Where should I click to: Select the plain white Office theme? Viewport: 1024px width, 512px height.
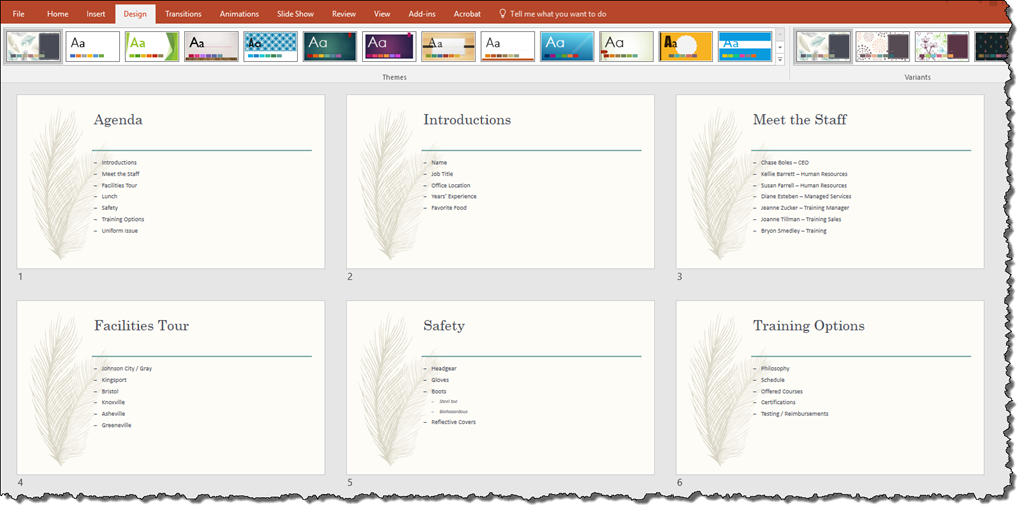pyautogui.click(x=92, y=46)
